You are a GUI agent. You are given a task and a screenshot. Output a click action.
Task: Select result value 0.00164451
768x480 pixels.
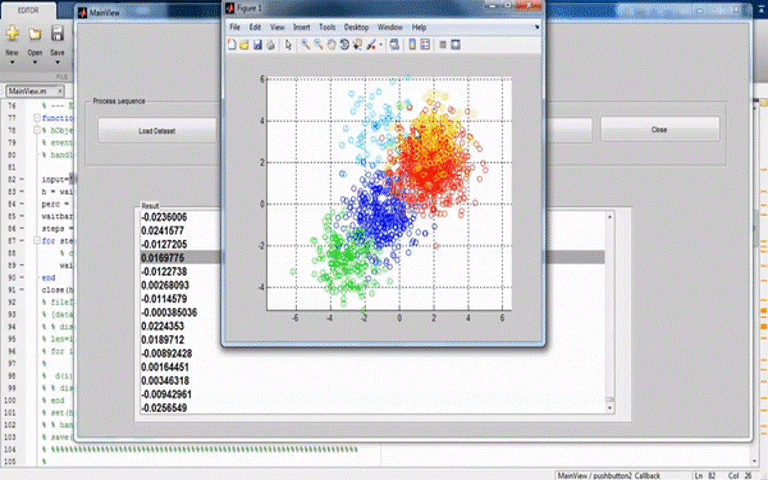click(165, 367)
